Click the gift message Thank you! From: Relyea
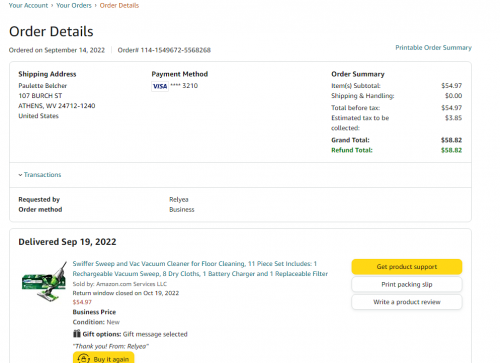This screenshot has height=363, width=500. pos(111,346)
